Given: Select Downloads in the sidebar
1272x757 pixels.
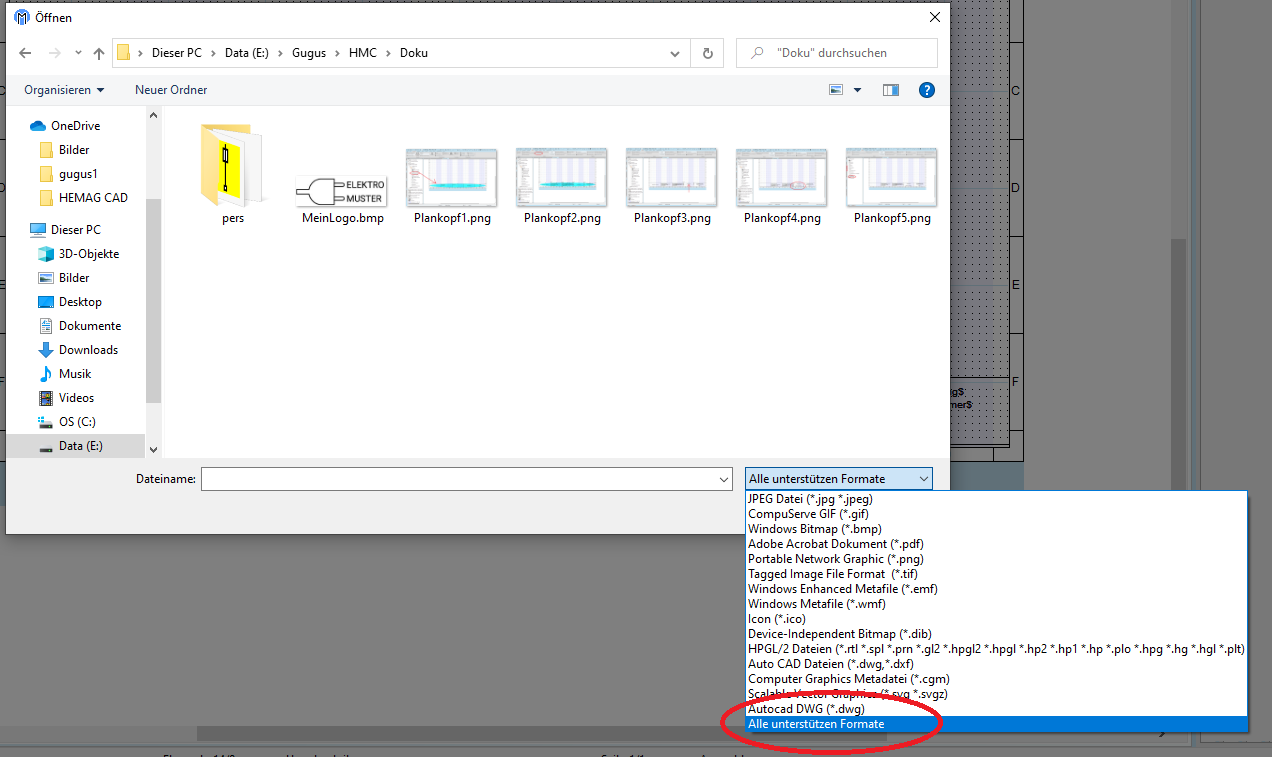Looking at the screenshot, I should [88, 350].
